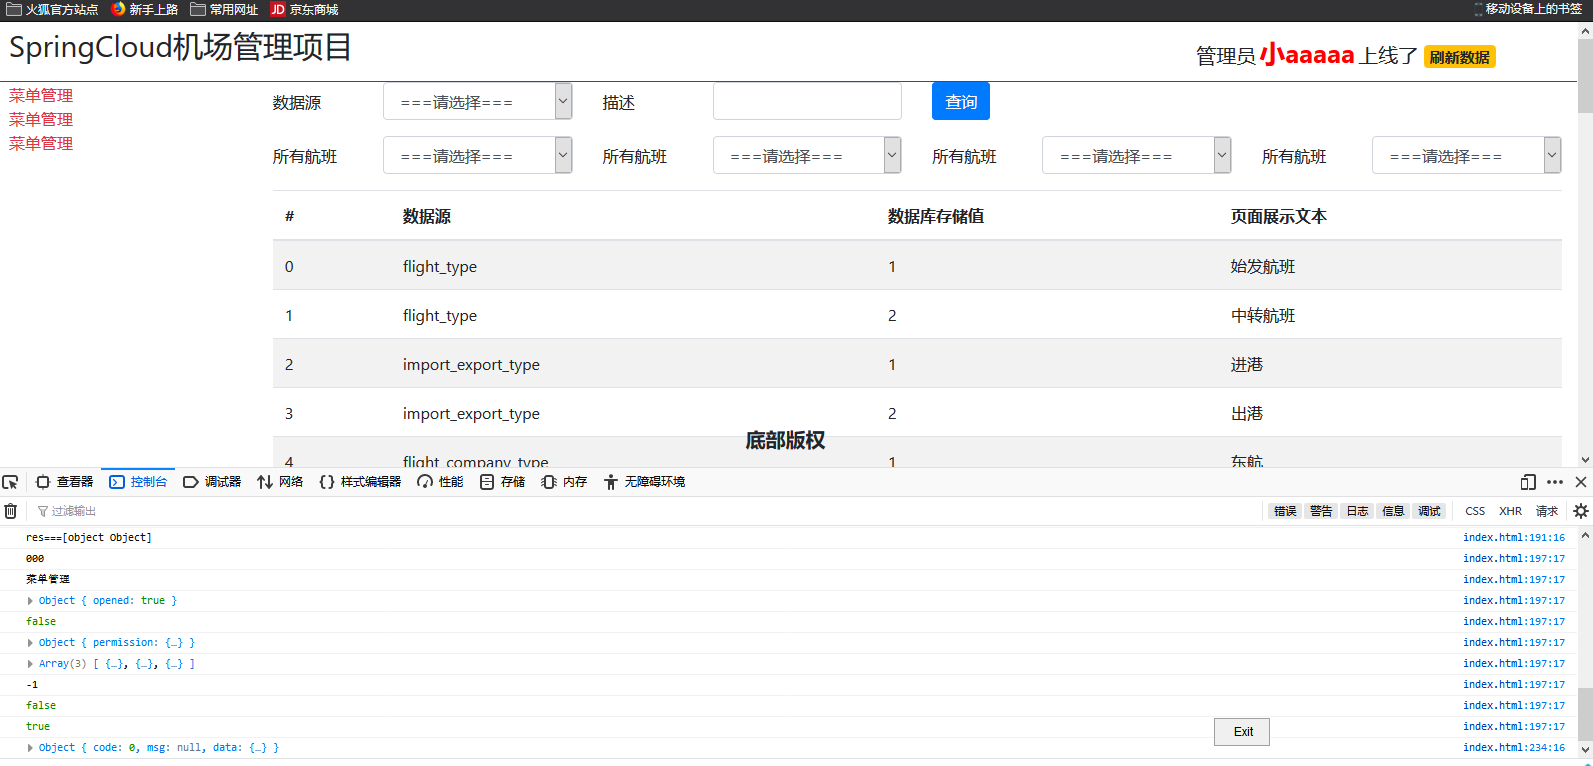Expand Array(3) console entry
1593x766 pixels.
click(30, 664)
